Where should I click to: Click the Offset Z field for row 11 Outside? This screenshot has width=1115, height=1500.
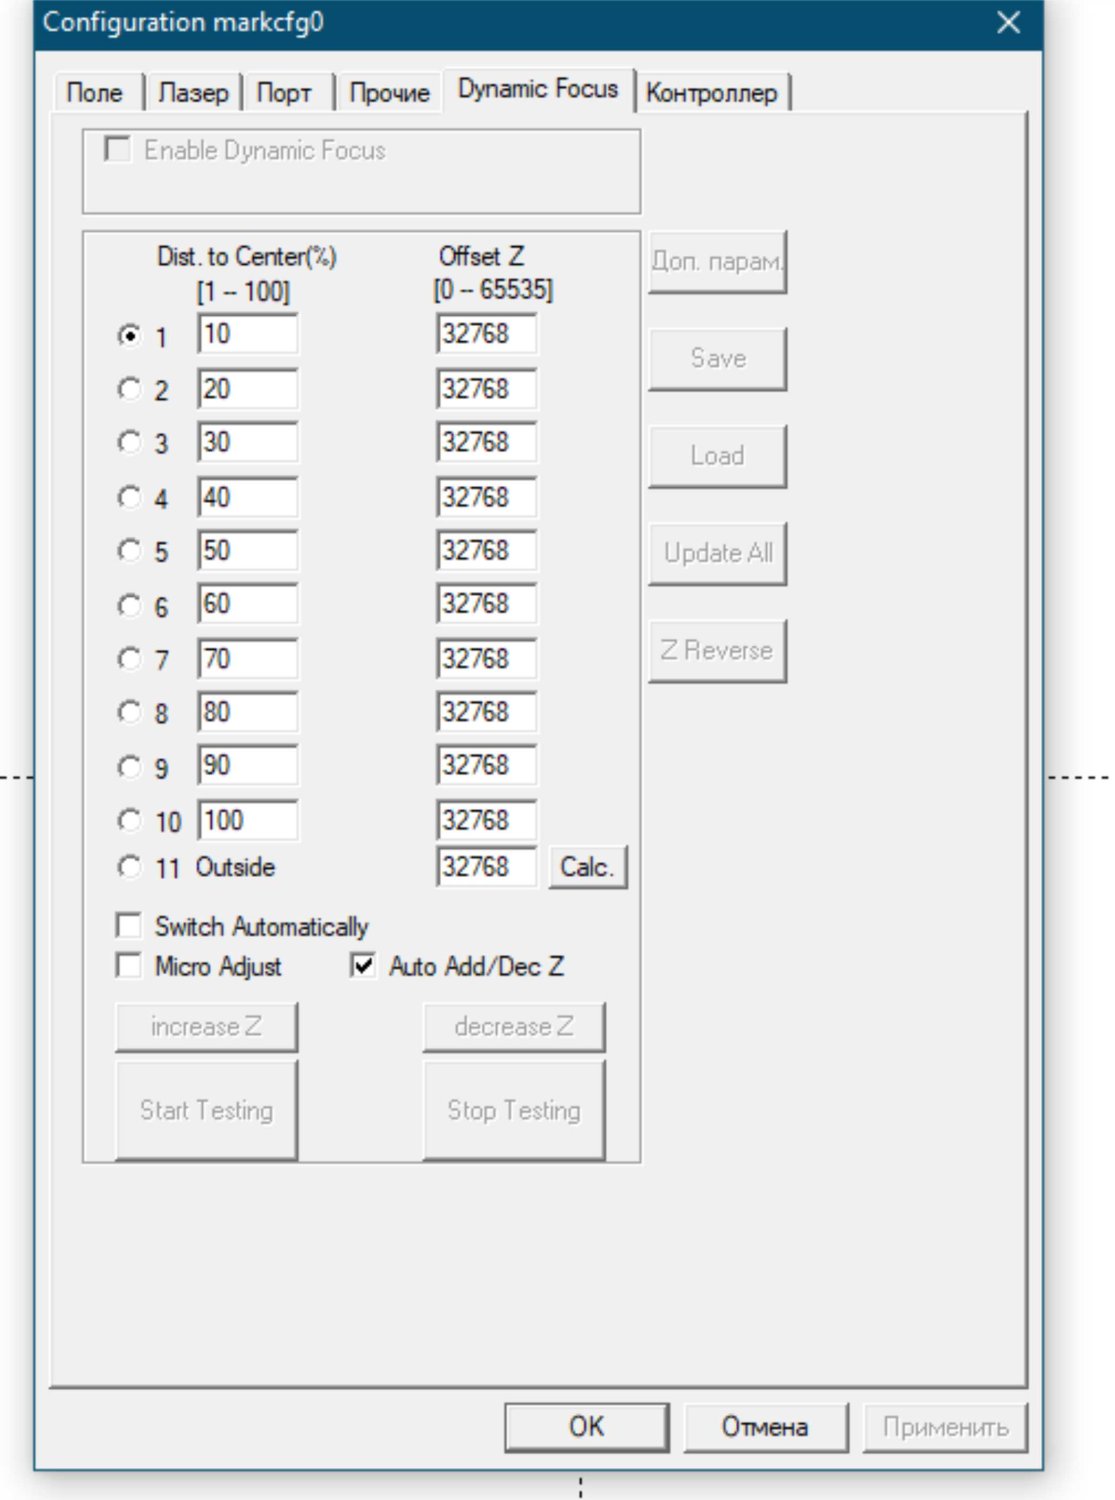(x=486, y=867)
